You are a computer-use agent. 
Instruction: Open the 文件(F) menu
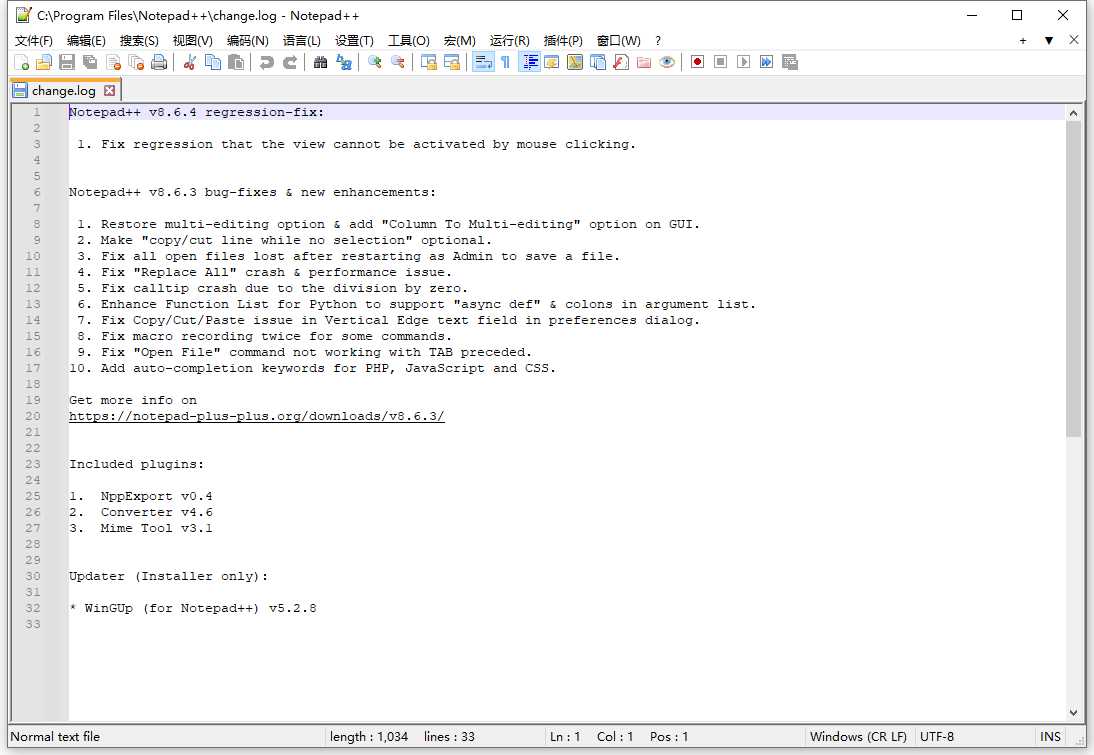[x=33, y=40]
